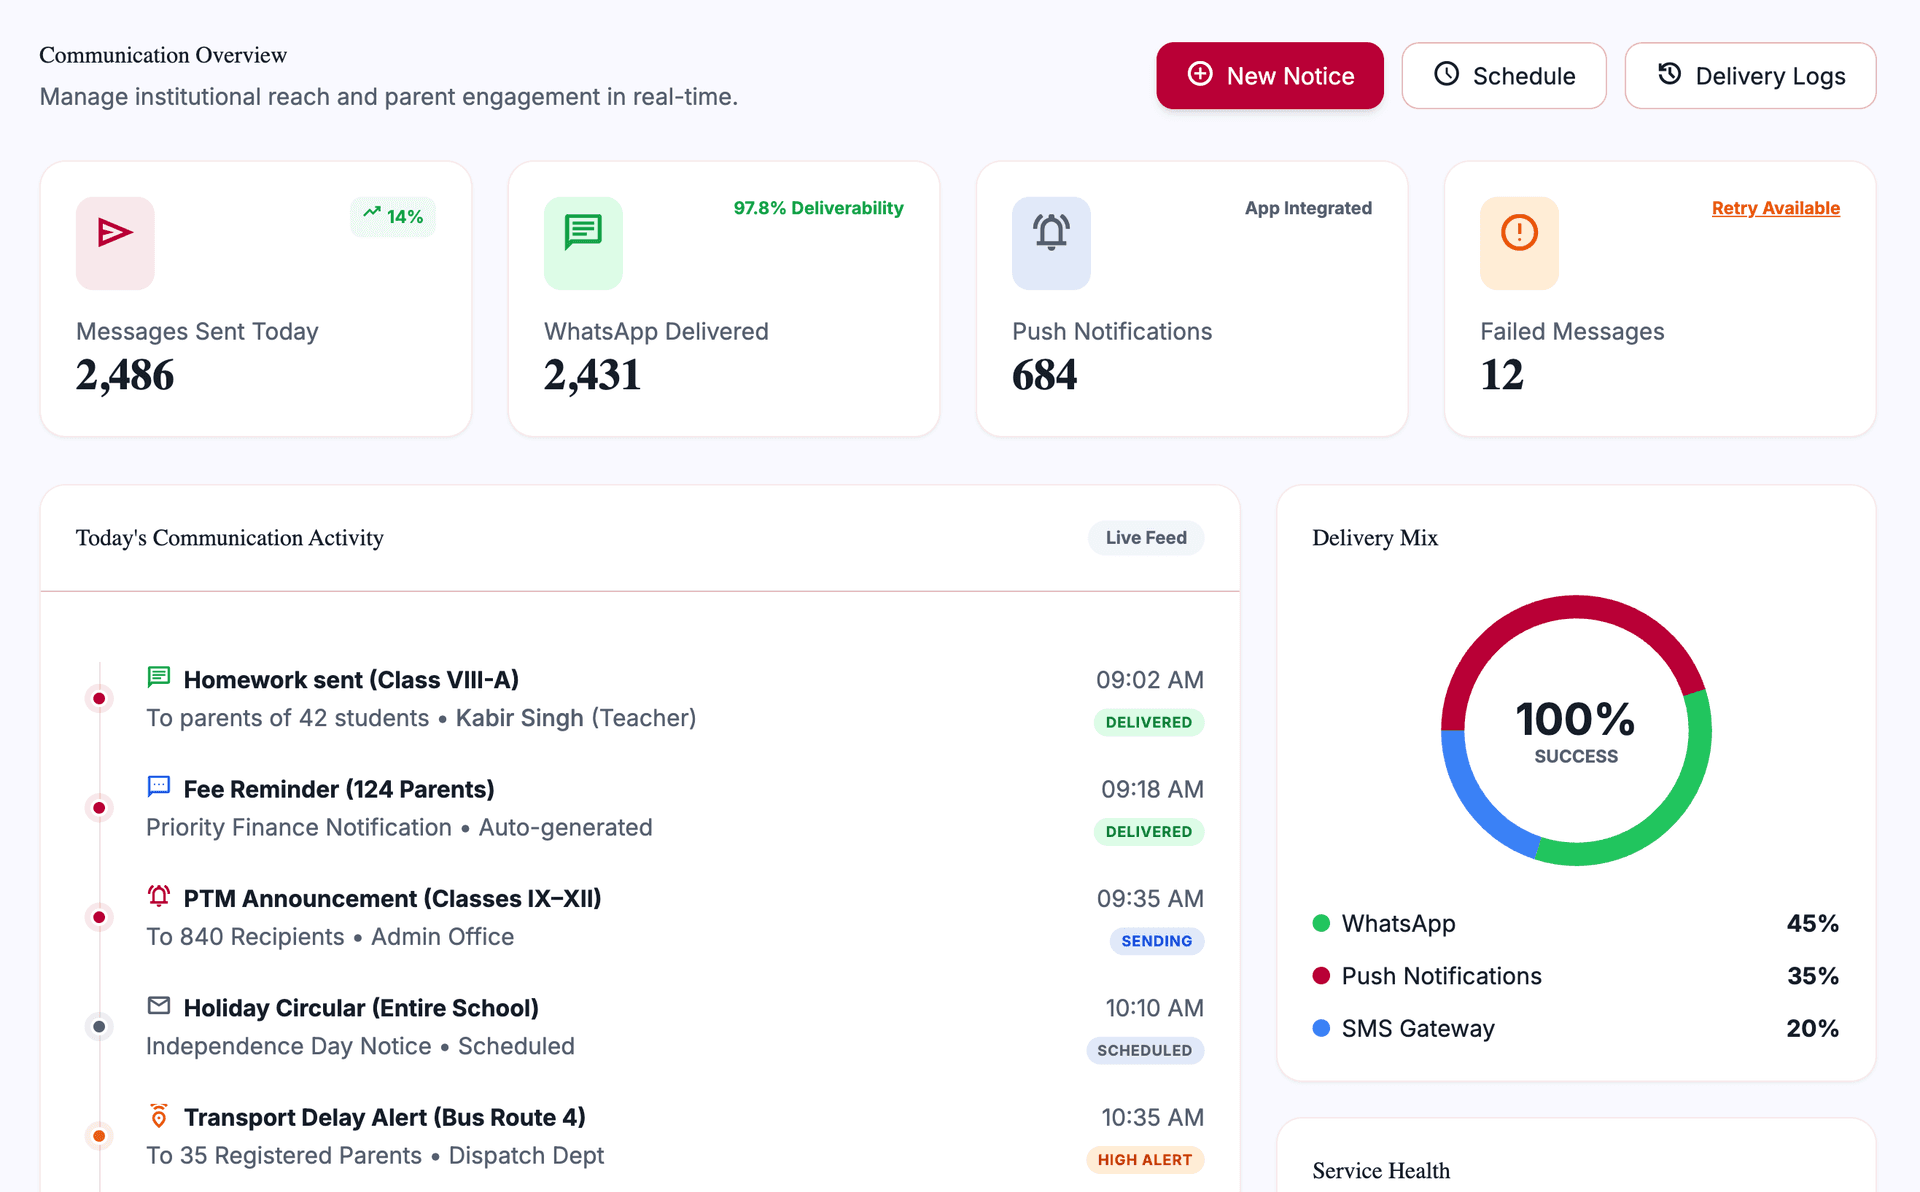Screen dimensions: 1920x1192
Task: Select the Transport Delay Alert timeline dot
Action: coord(99,1136)
